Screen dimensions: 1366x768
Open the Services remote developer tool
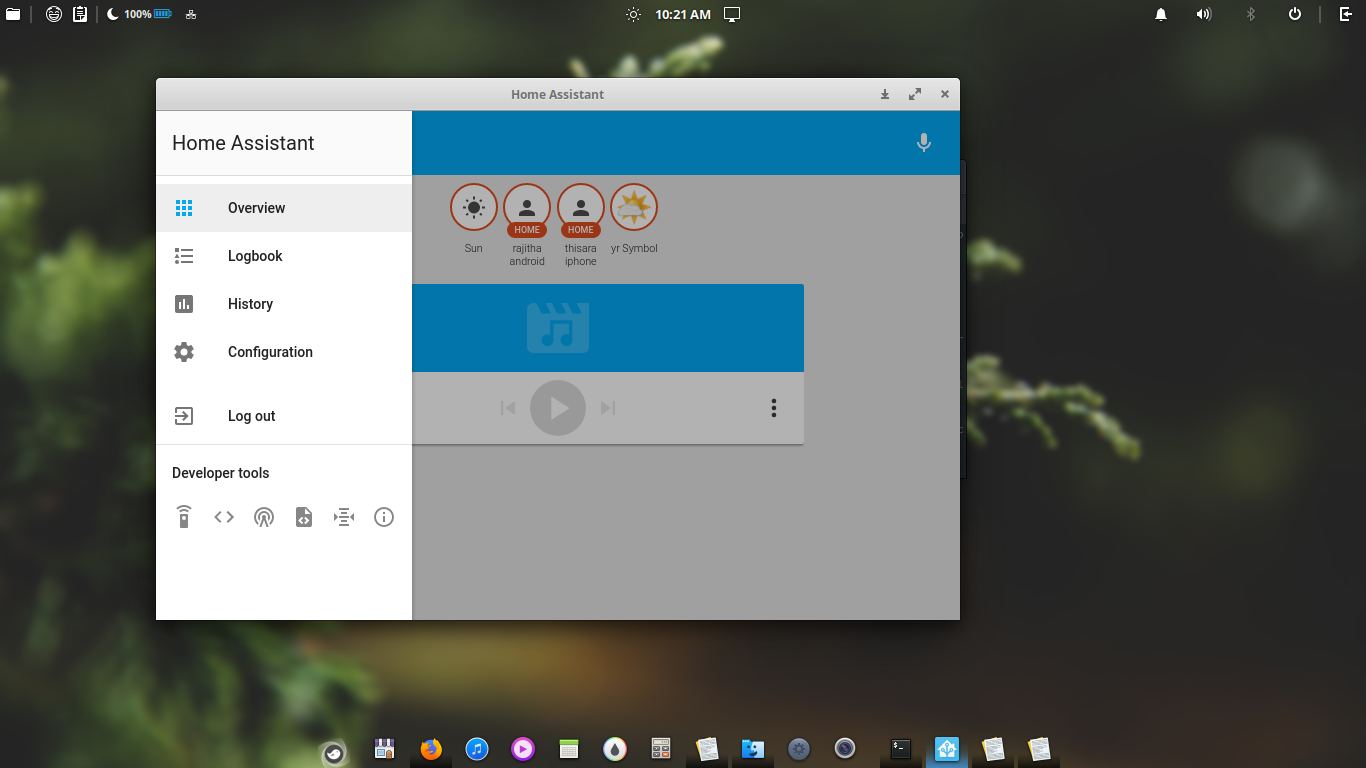point(184,517)
